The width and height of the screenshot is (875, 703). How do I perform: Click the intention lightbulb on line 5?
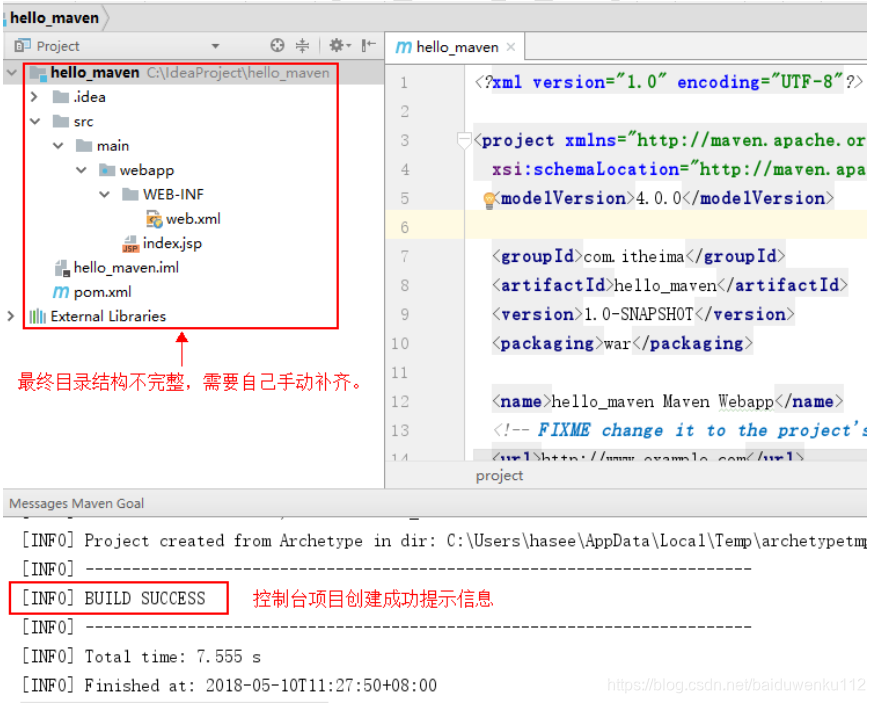[489, 200]
